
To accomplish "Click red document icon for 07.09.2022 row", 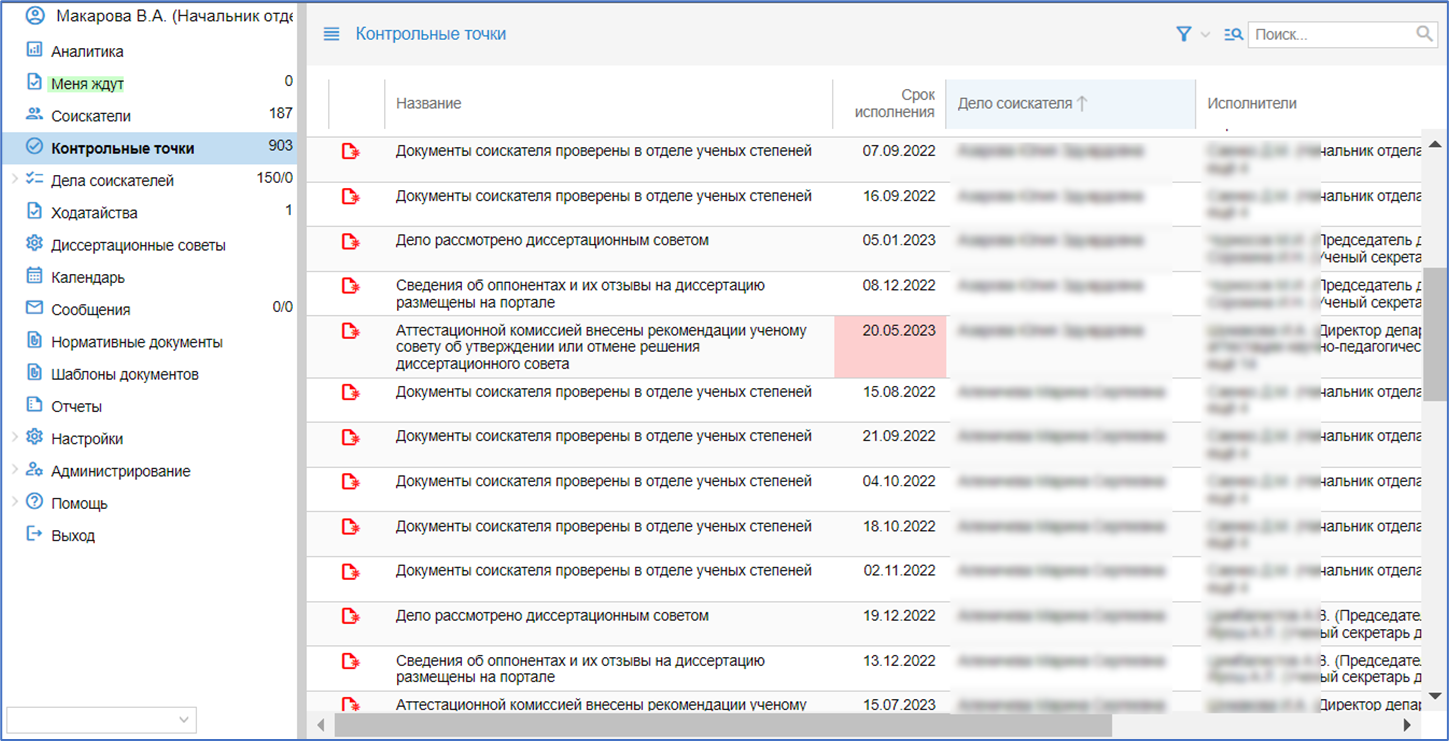I will (350, 152).
